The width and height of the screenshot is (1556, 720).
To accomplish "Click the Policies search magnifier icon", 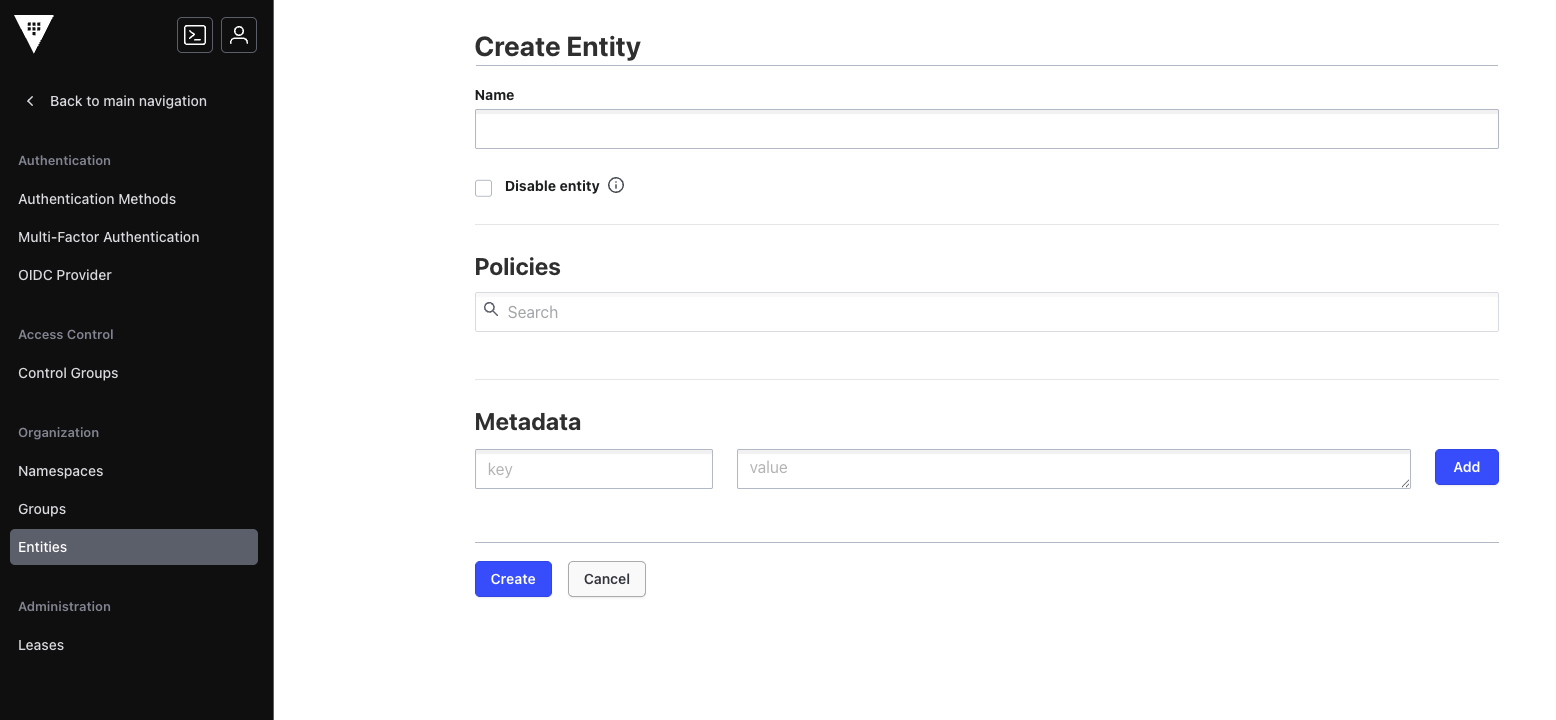I will click(491, 310).
